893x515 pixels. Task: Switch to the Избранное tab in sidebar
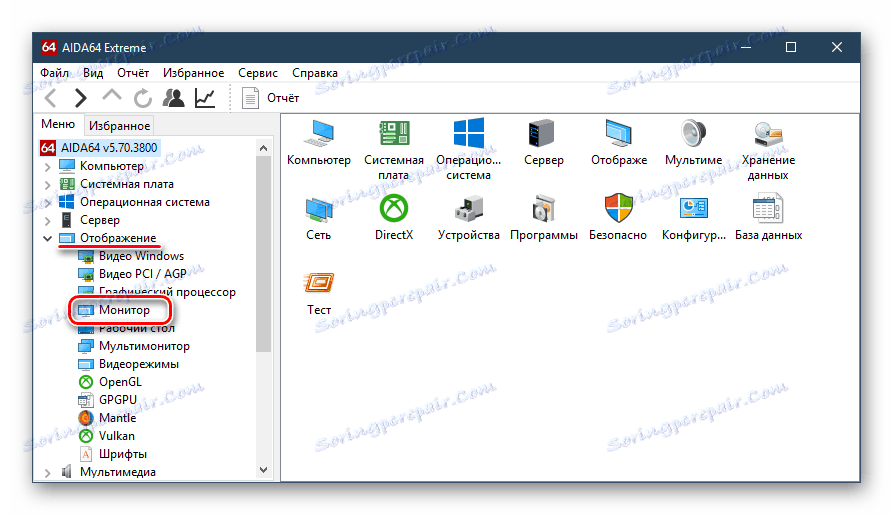[120, 125]
